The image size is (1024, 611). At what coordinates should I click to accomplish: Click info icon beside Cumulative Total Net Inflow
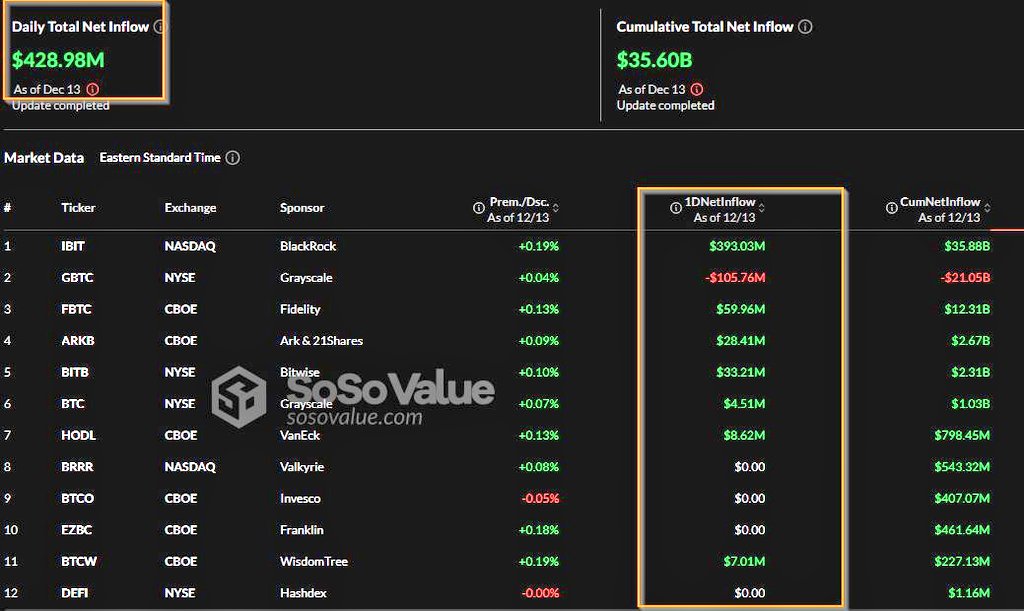point(805,27)
